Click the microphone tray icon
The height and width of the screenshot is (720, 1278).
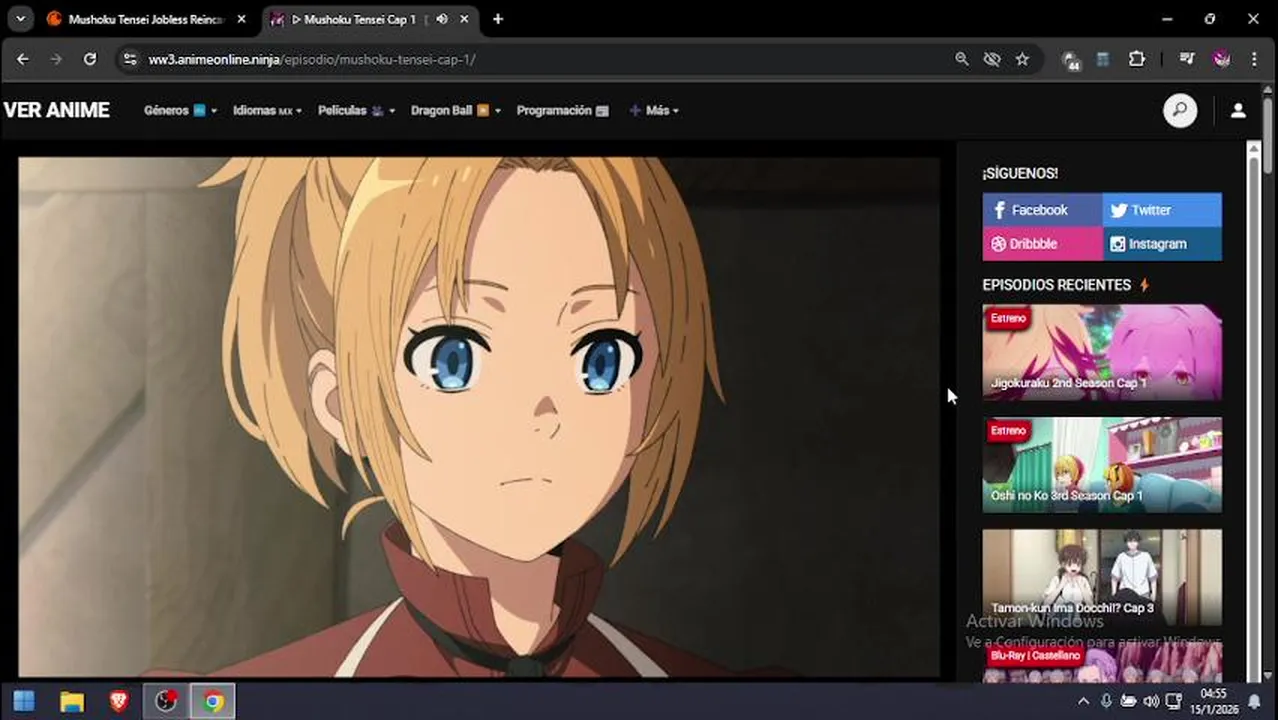[x=1106, y=701]
